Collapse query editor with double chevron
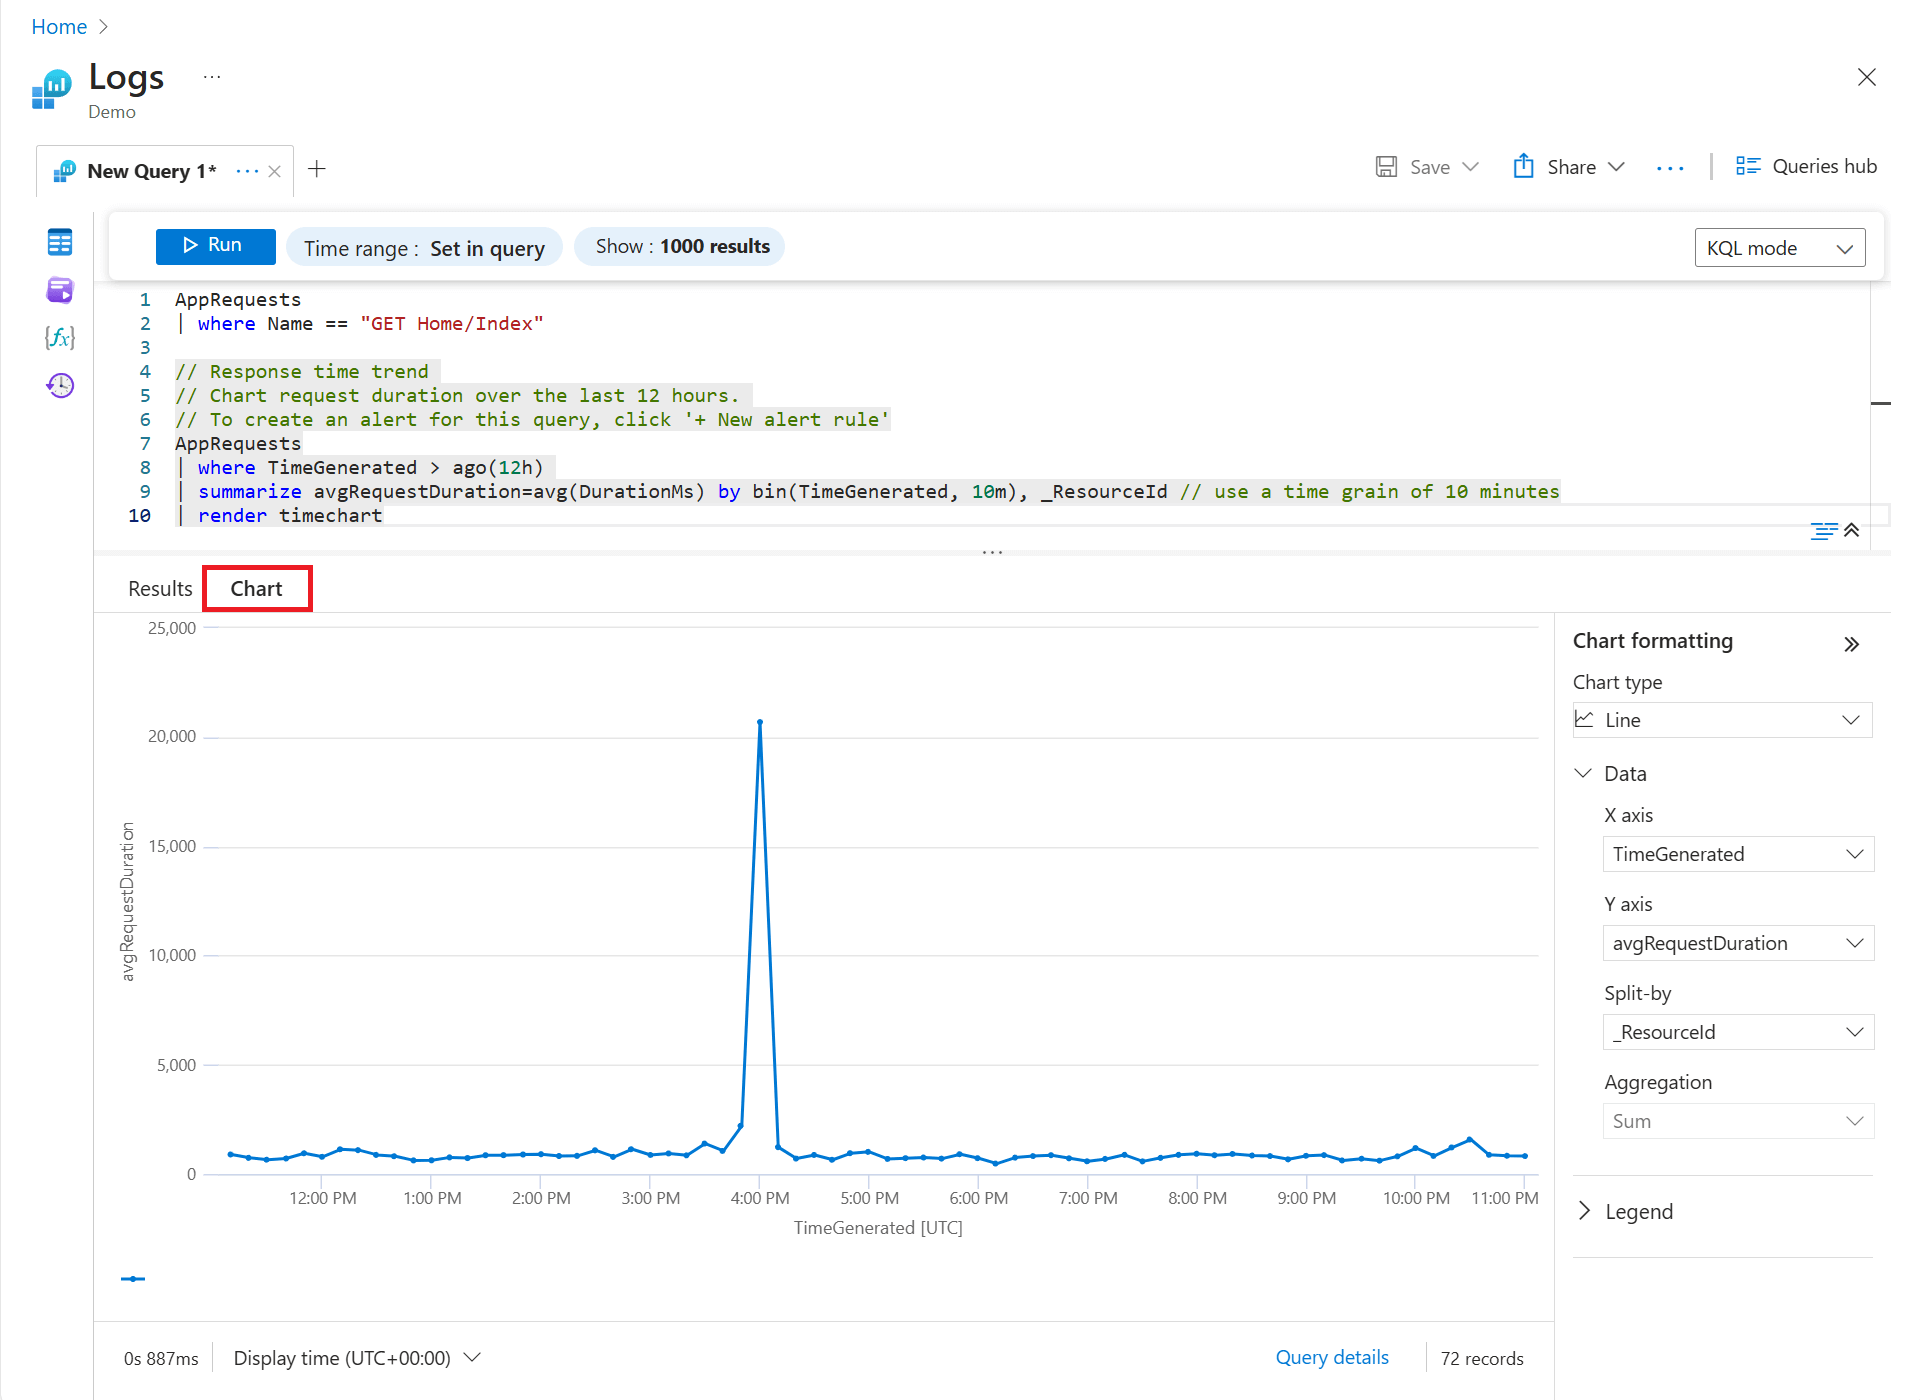 [1852, 530]
